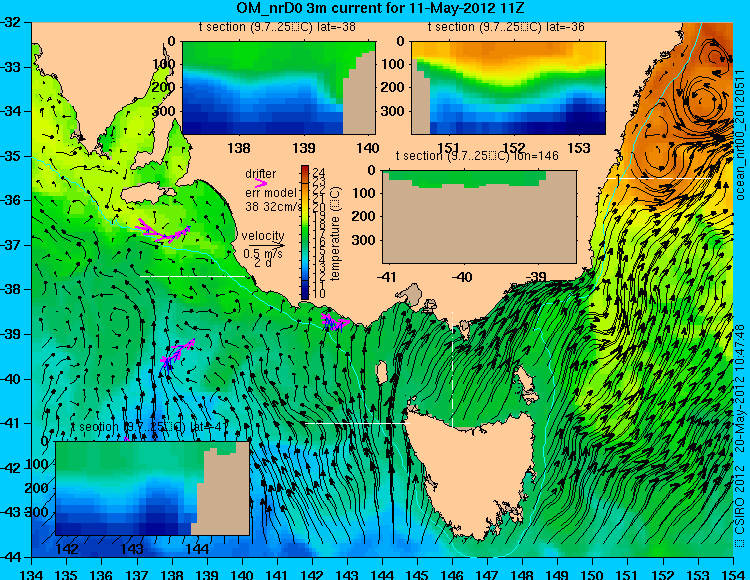Viewport: 750px width, 580px height.
Task: Click the "temperature (°C)" color bar label
Action: tap(335, 233)
